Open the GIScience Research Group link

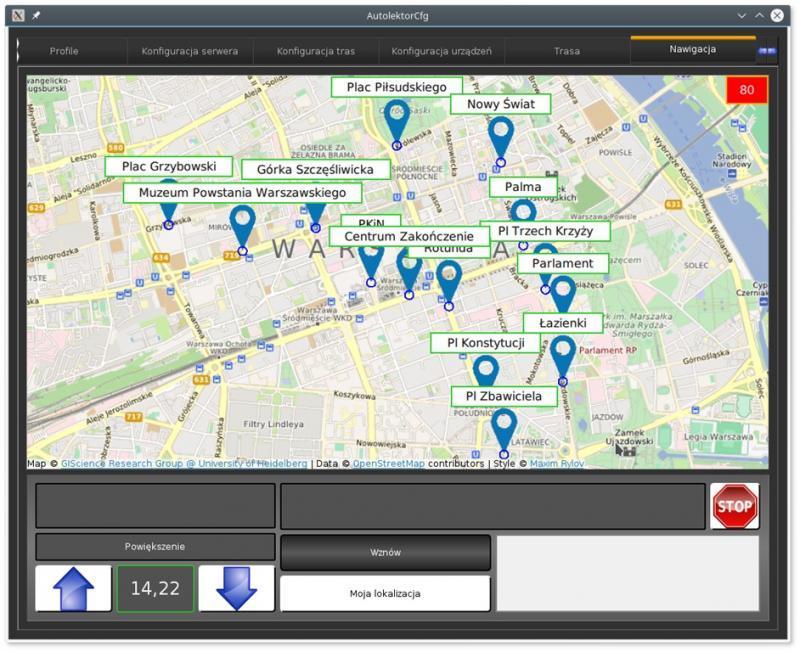click(184, 464)
